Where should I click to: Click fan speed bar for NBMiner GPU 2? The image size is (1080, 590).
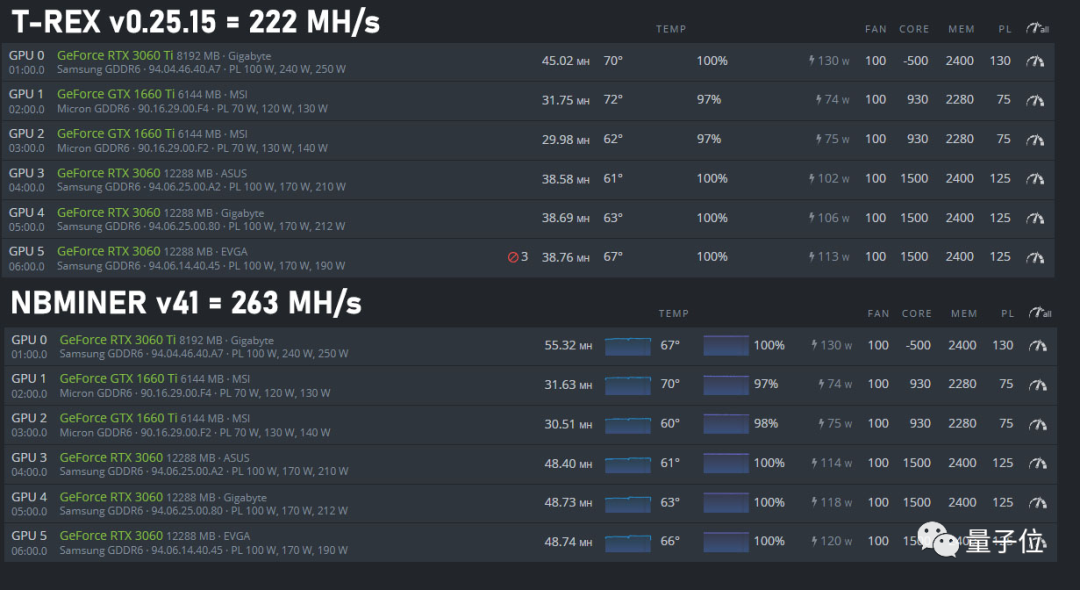point(726,424)
